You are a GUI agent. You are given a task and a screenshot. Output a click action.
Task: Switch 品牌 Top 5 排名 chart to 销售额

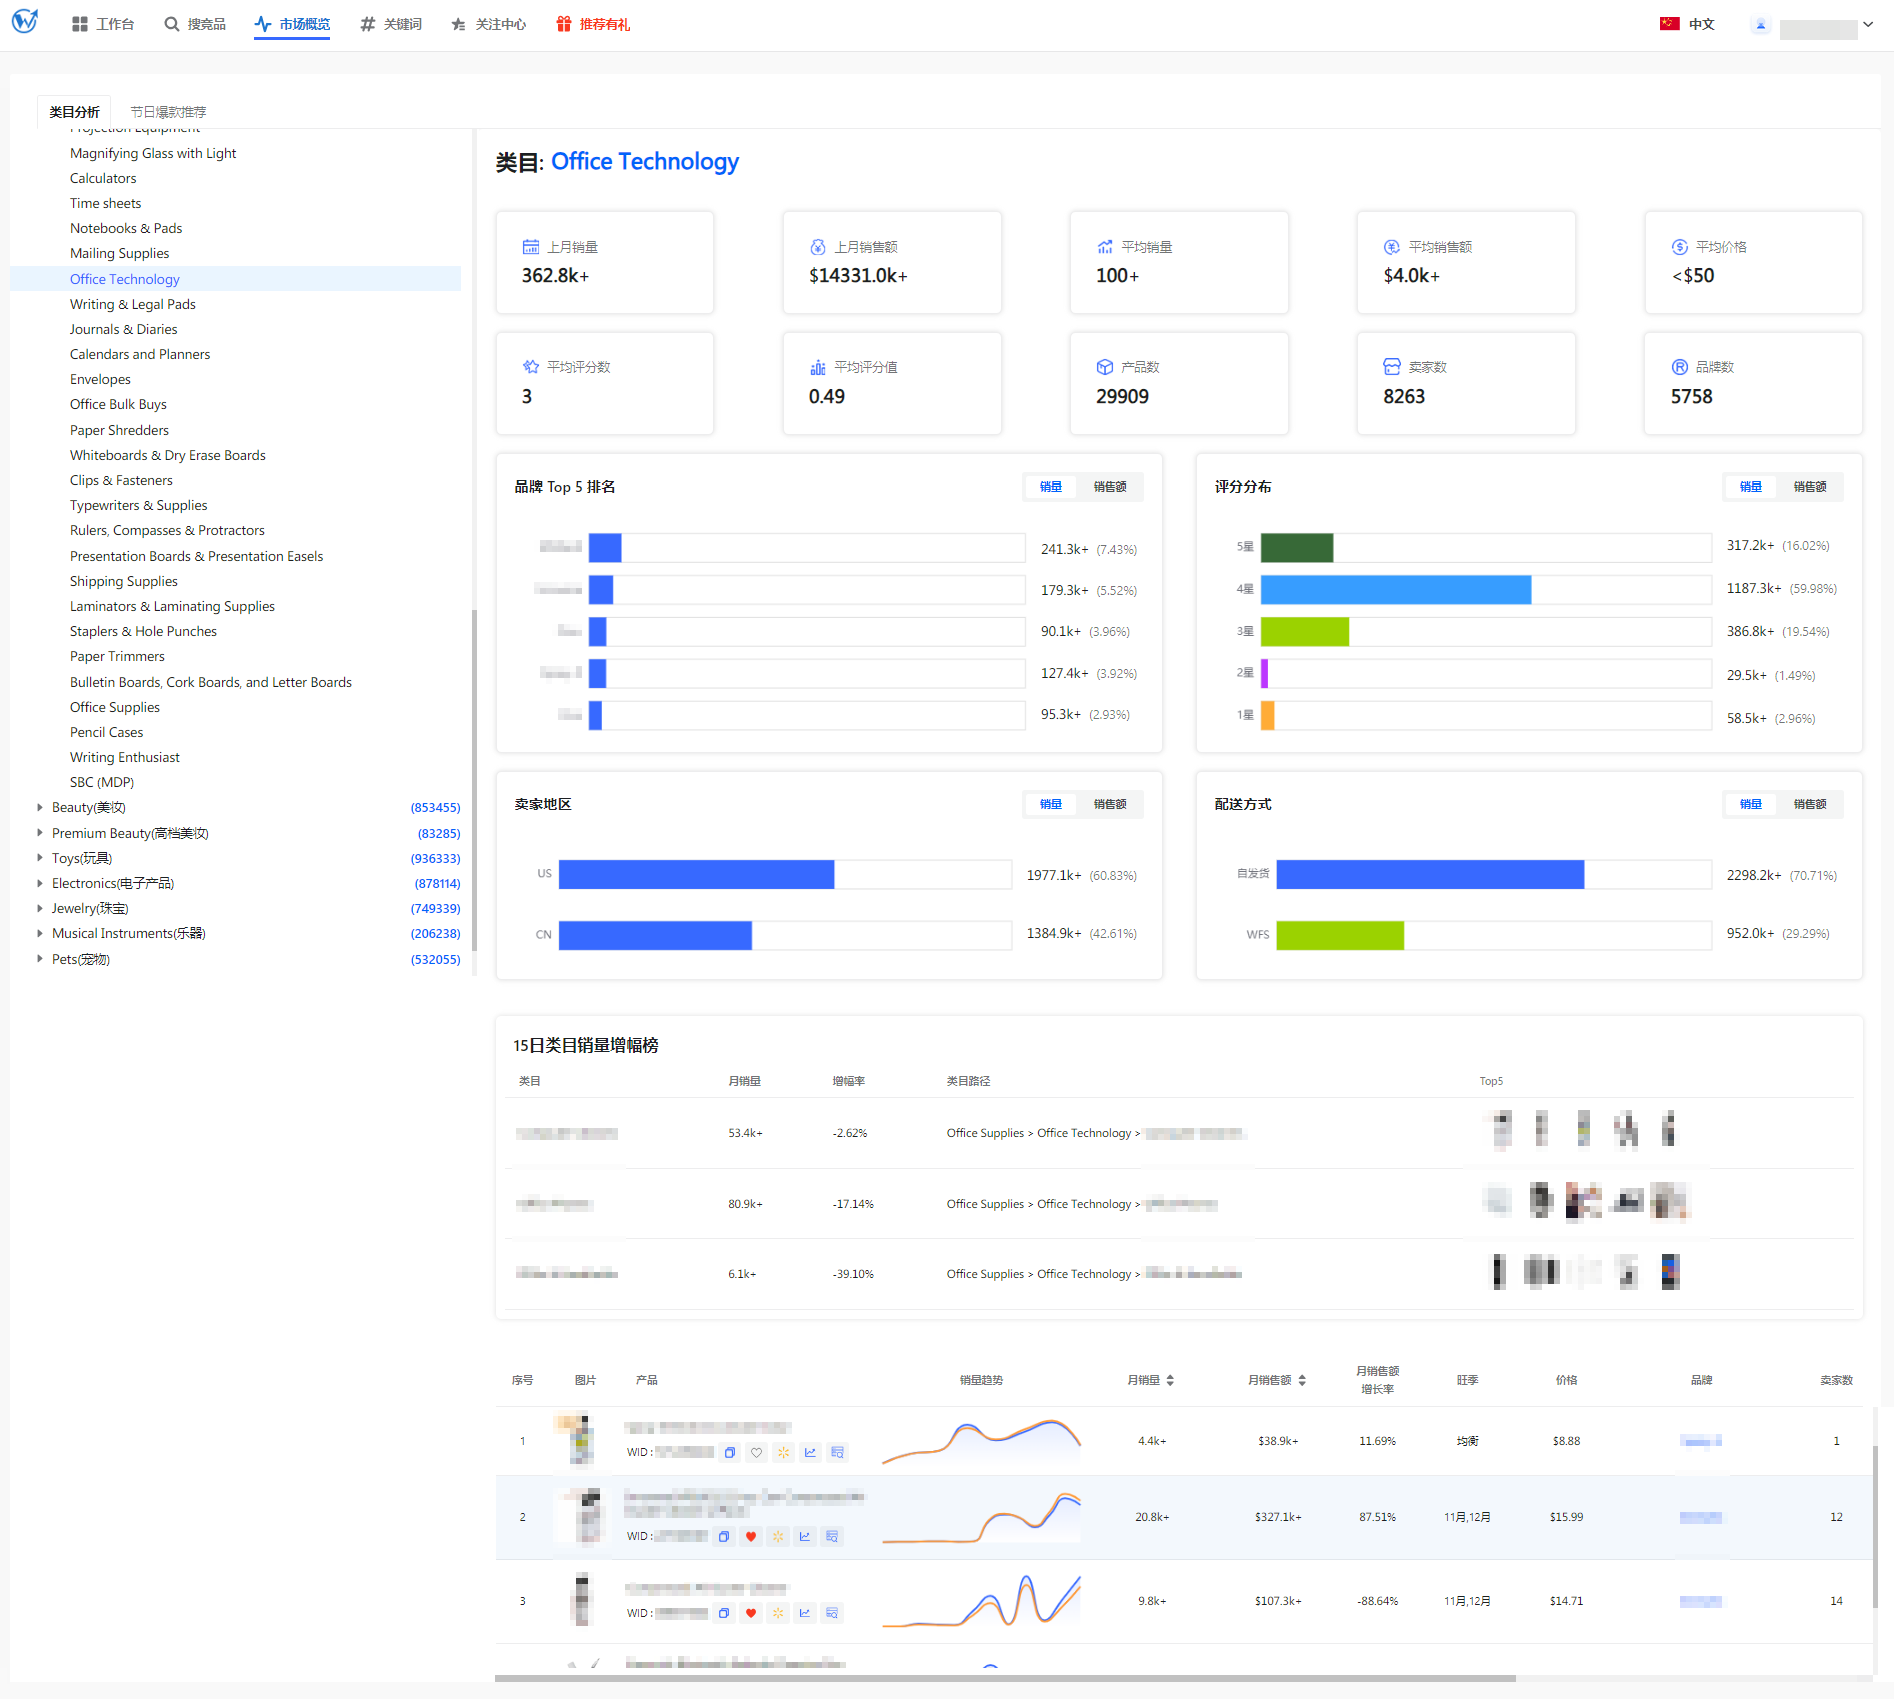[1109, 487]
